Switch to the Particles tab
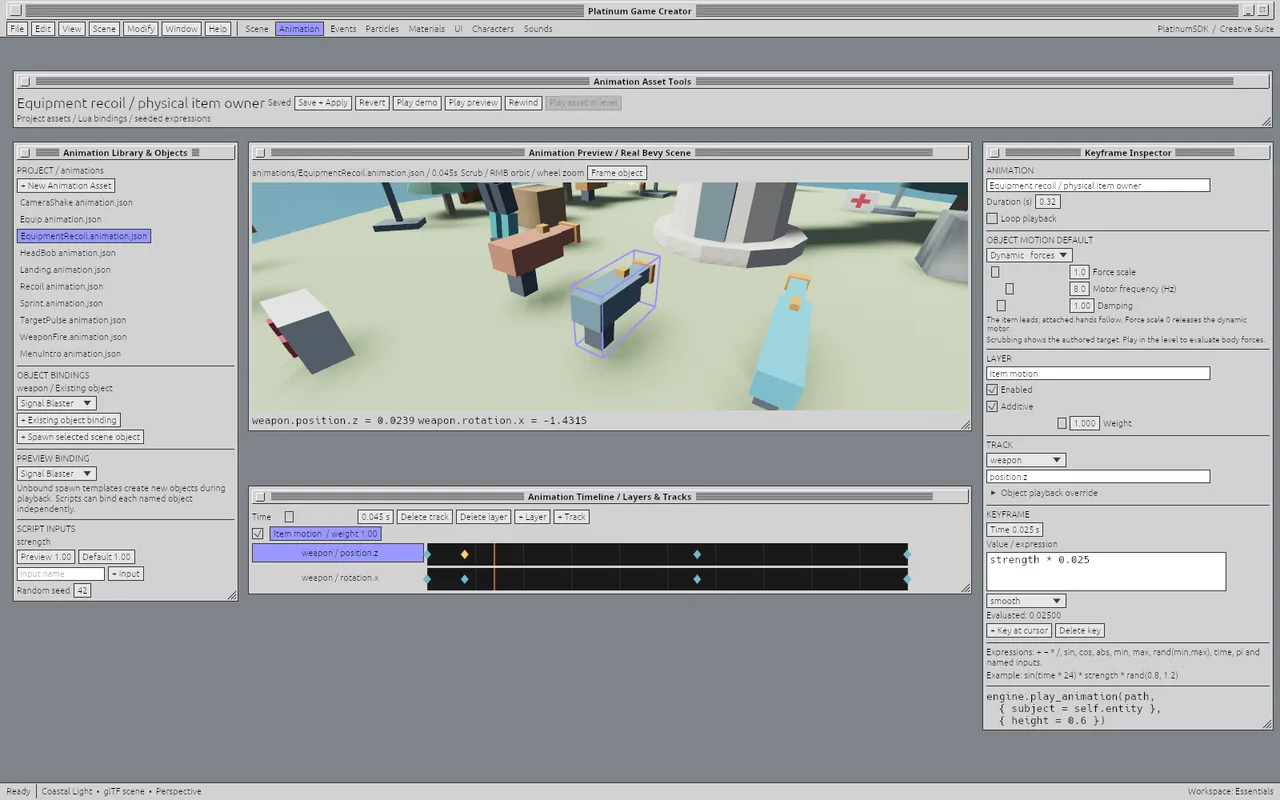This screenshot has height=800, width=1280. [383, 29]
